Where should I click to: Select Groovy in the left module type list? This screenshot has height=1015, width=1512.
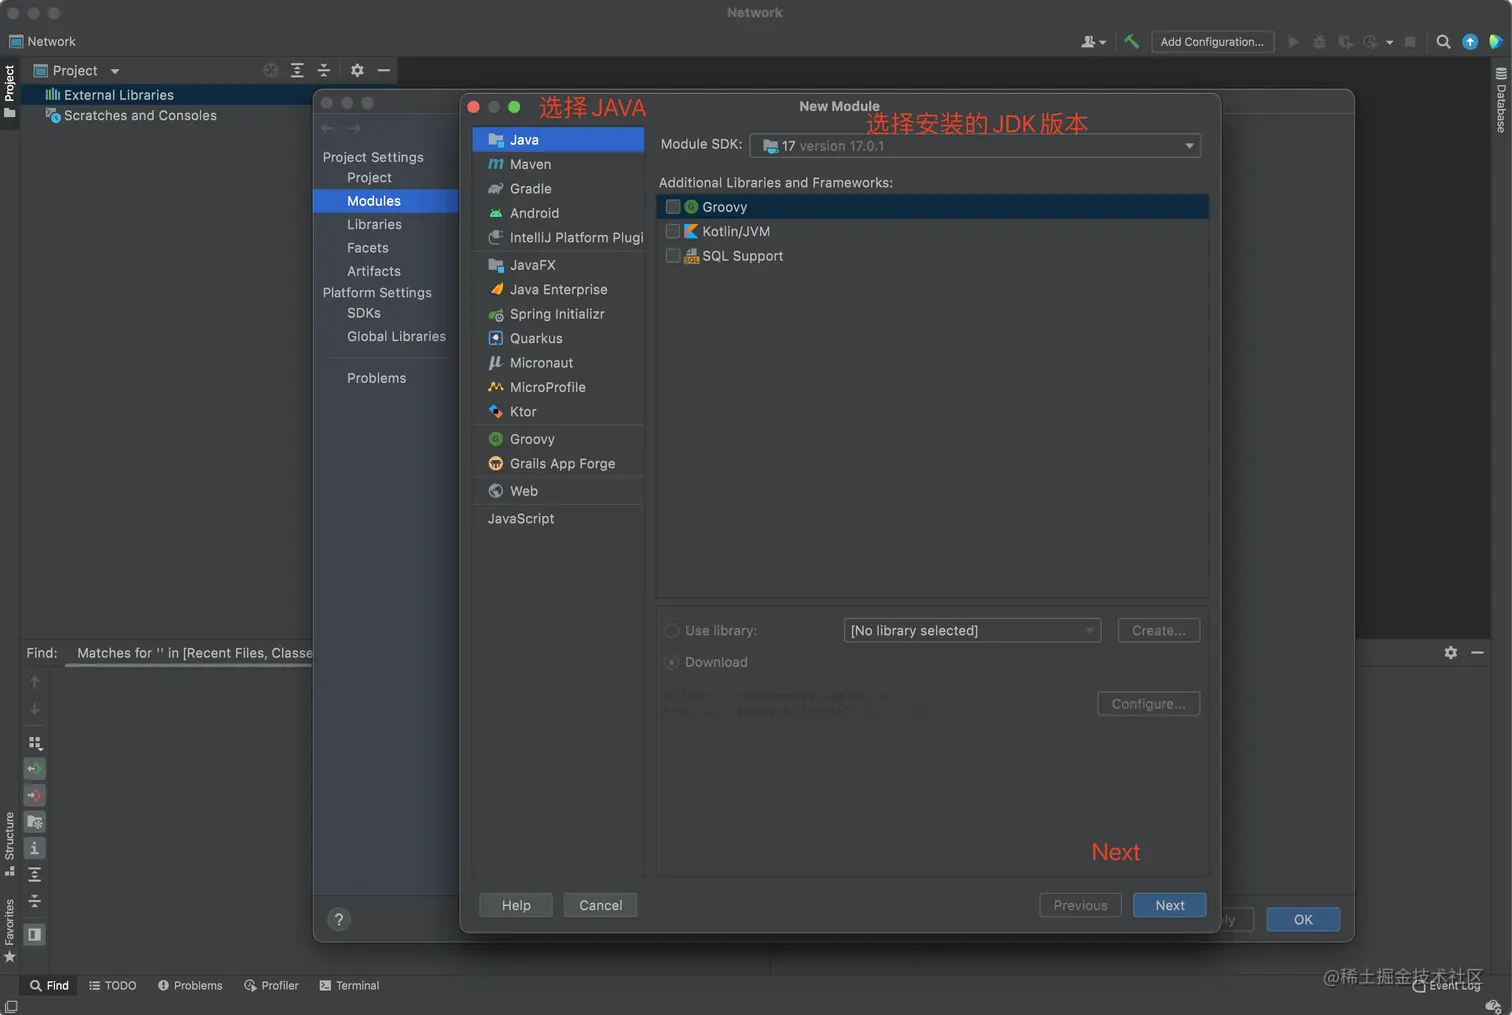558,439
